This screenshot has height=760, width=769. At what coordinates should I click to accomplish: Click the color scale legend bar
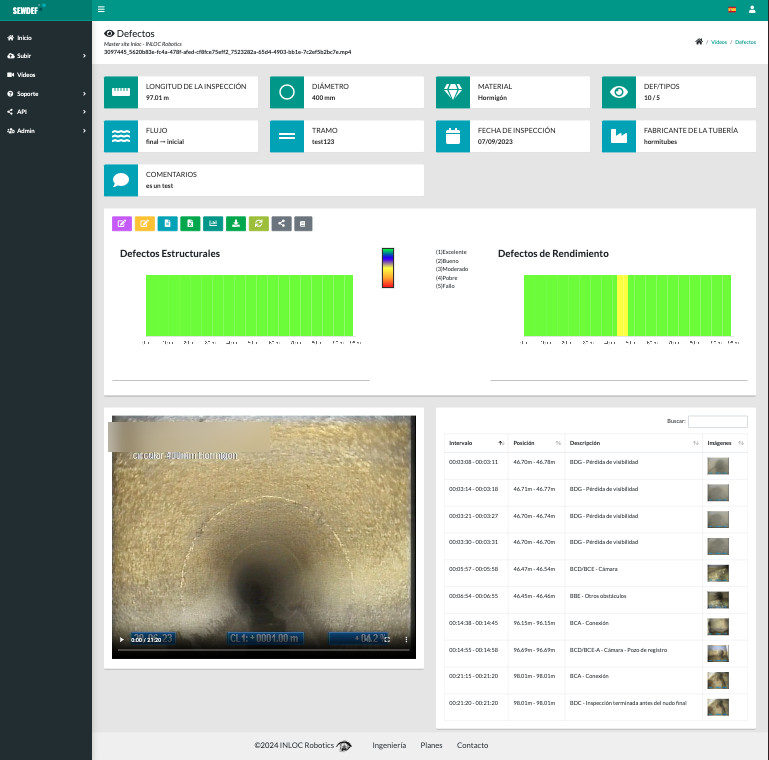388,268
